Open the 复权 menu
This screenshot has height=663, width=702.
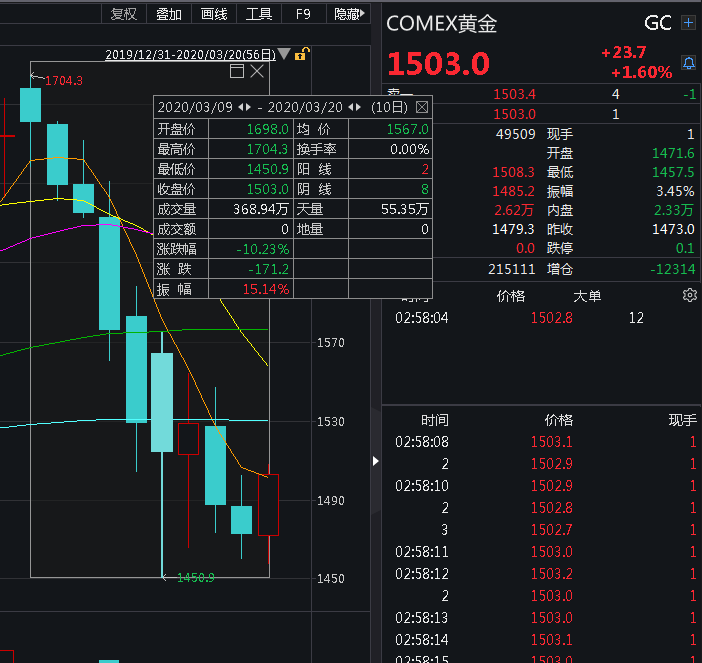tap(124, 14)
